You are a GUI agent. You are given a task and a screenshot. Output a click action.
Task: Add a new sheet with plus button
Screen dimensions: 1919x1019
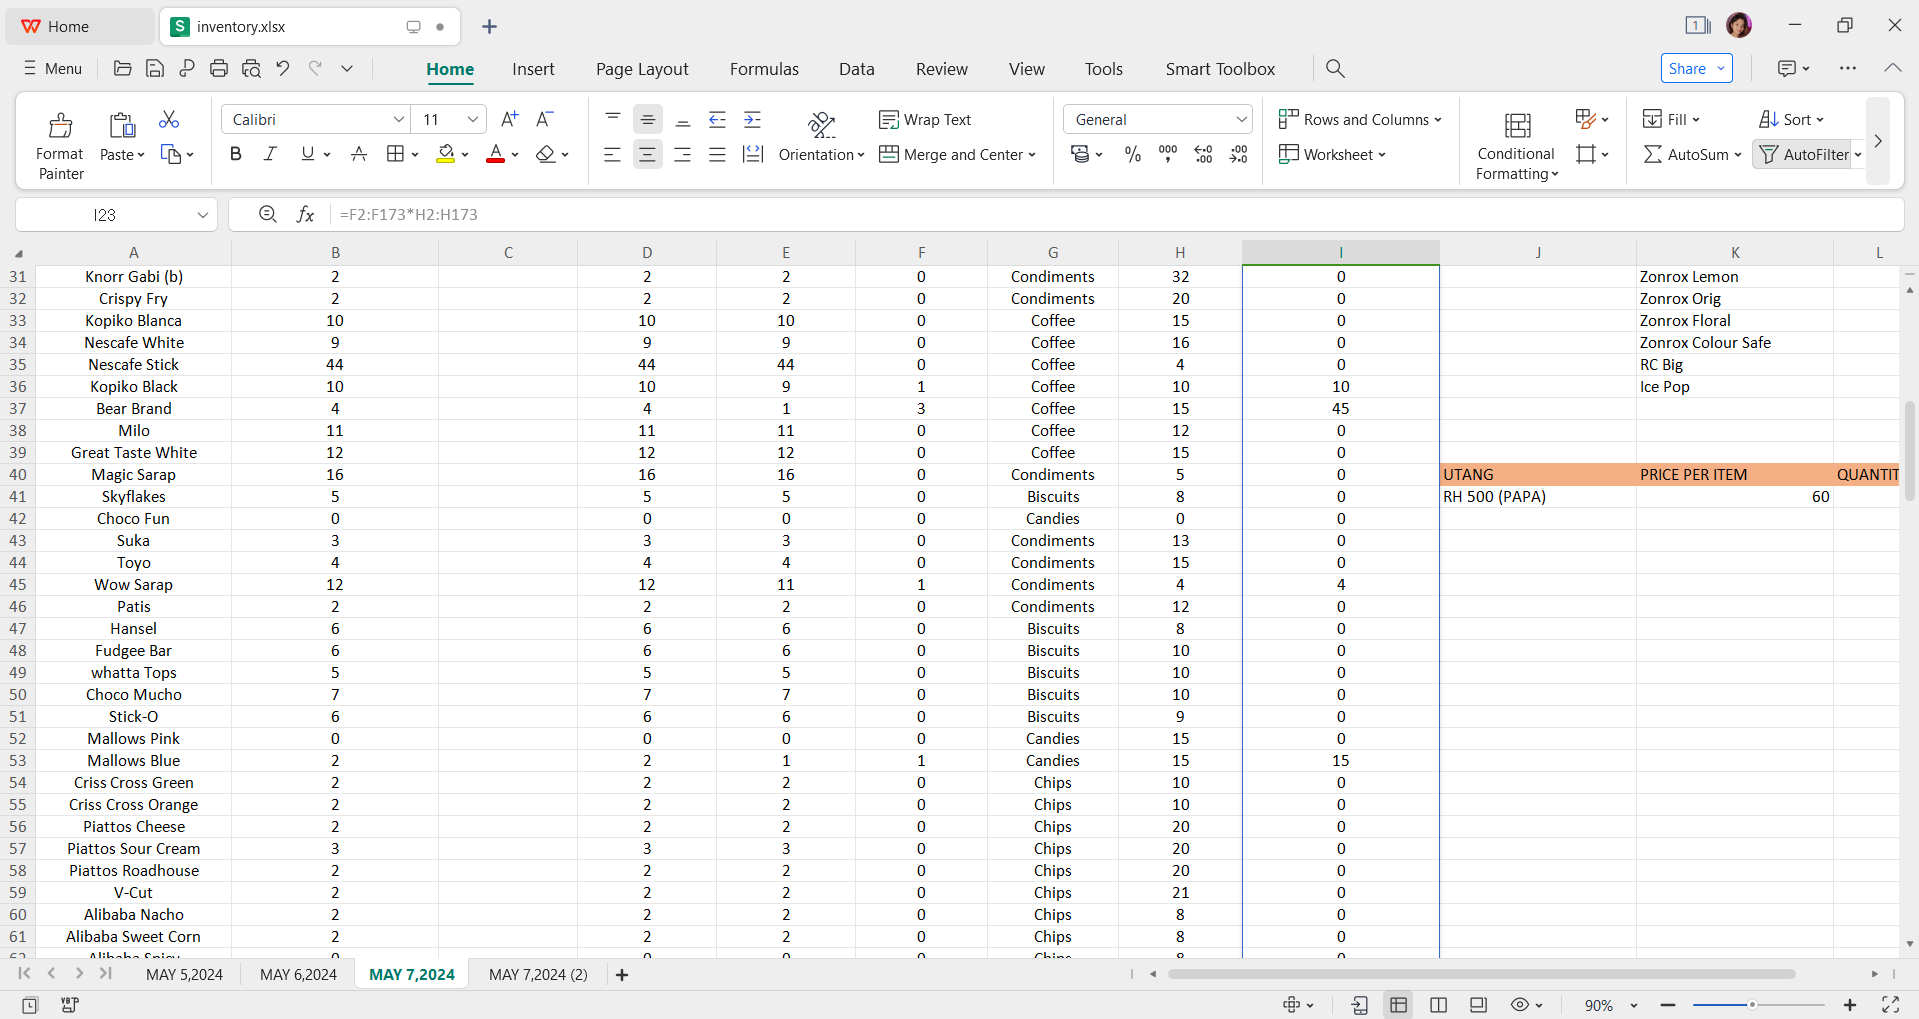point(622,974)
